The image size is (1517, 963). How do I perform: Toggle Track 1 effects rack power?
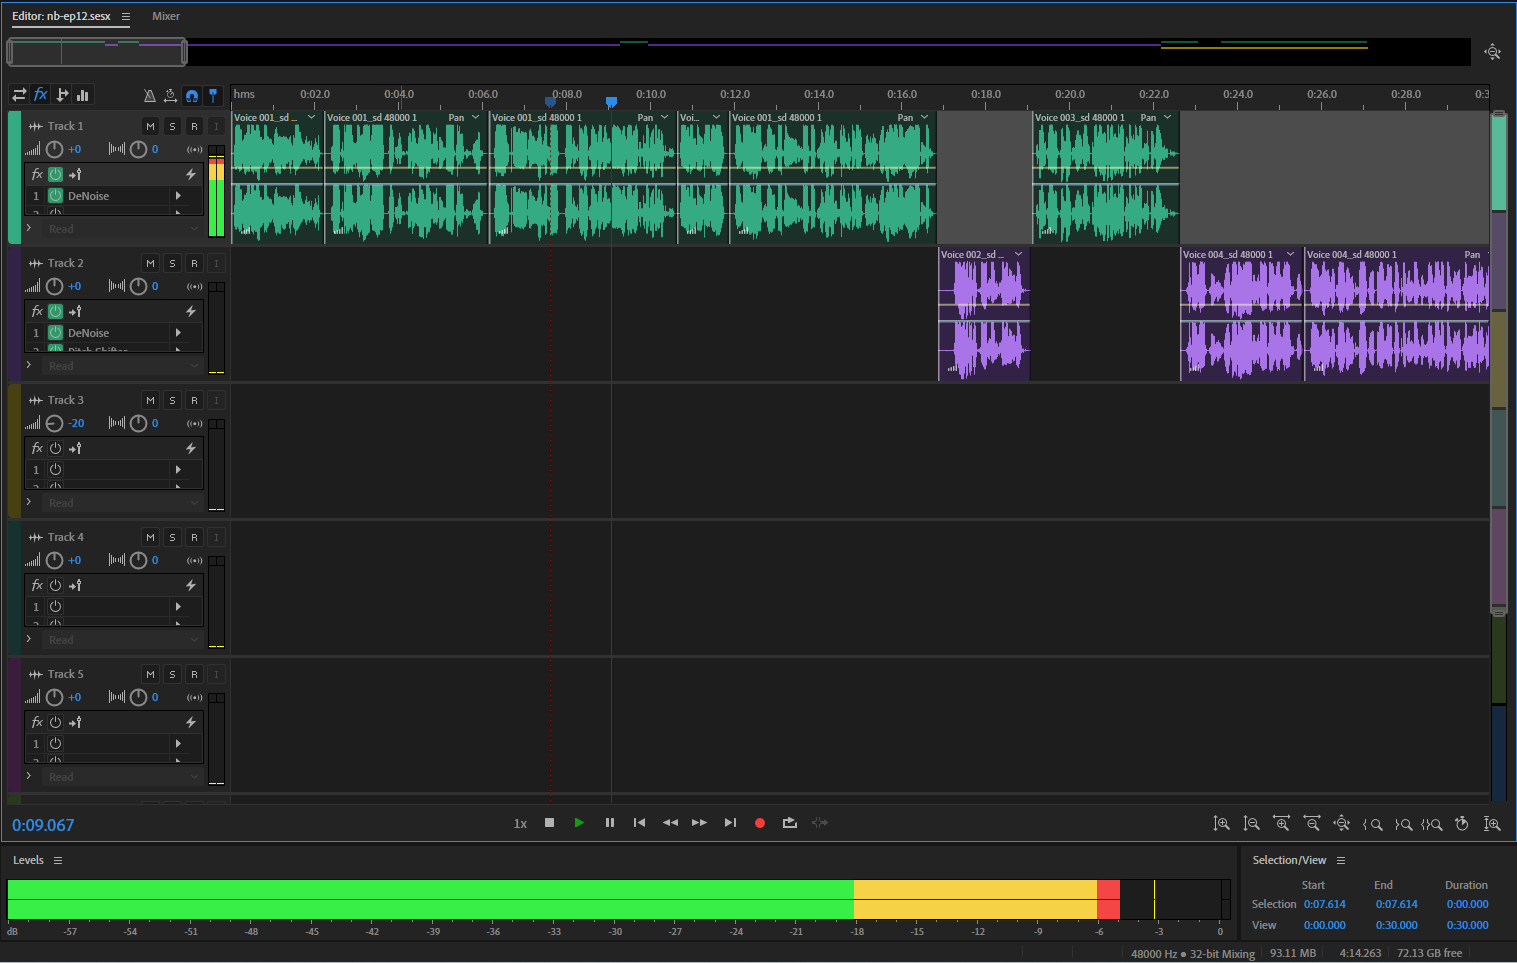coord(56,174)
